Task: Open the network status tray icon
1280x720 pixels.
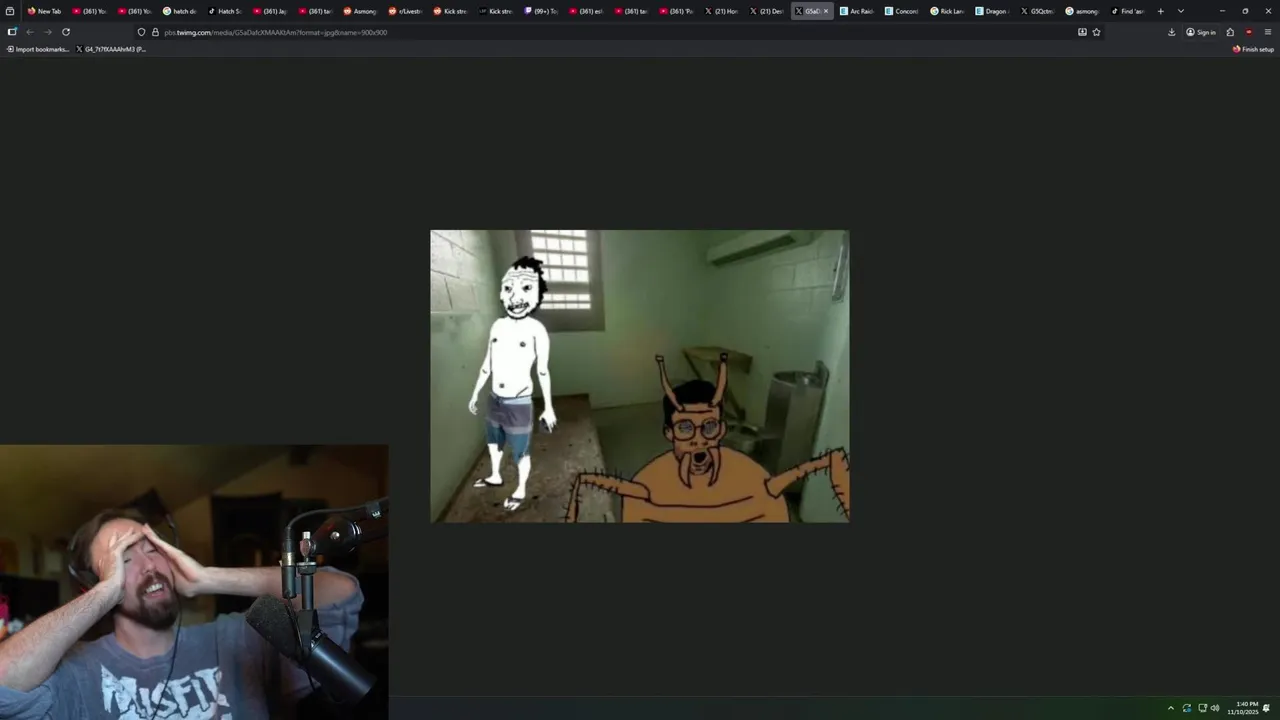Action: coord(1202,708)
